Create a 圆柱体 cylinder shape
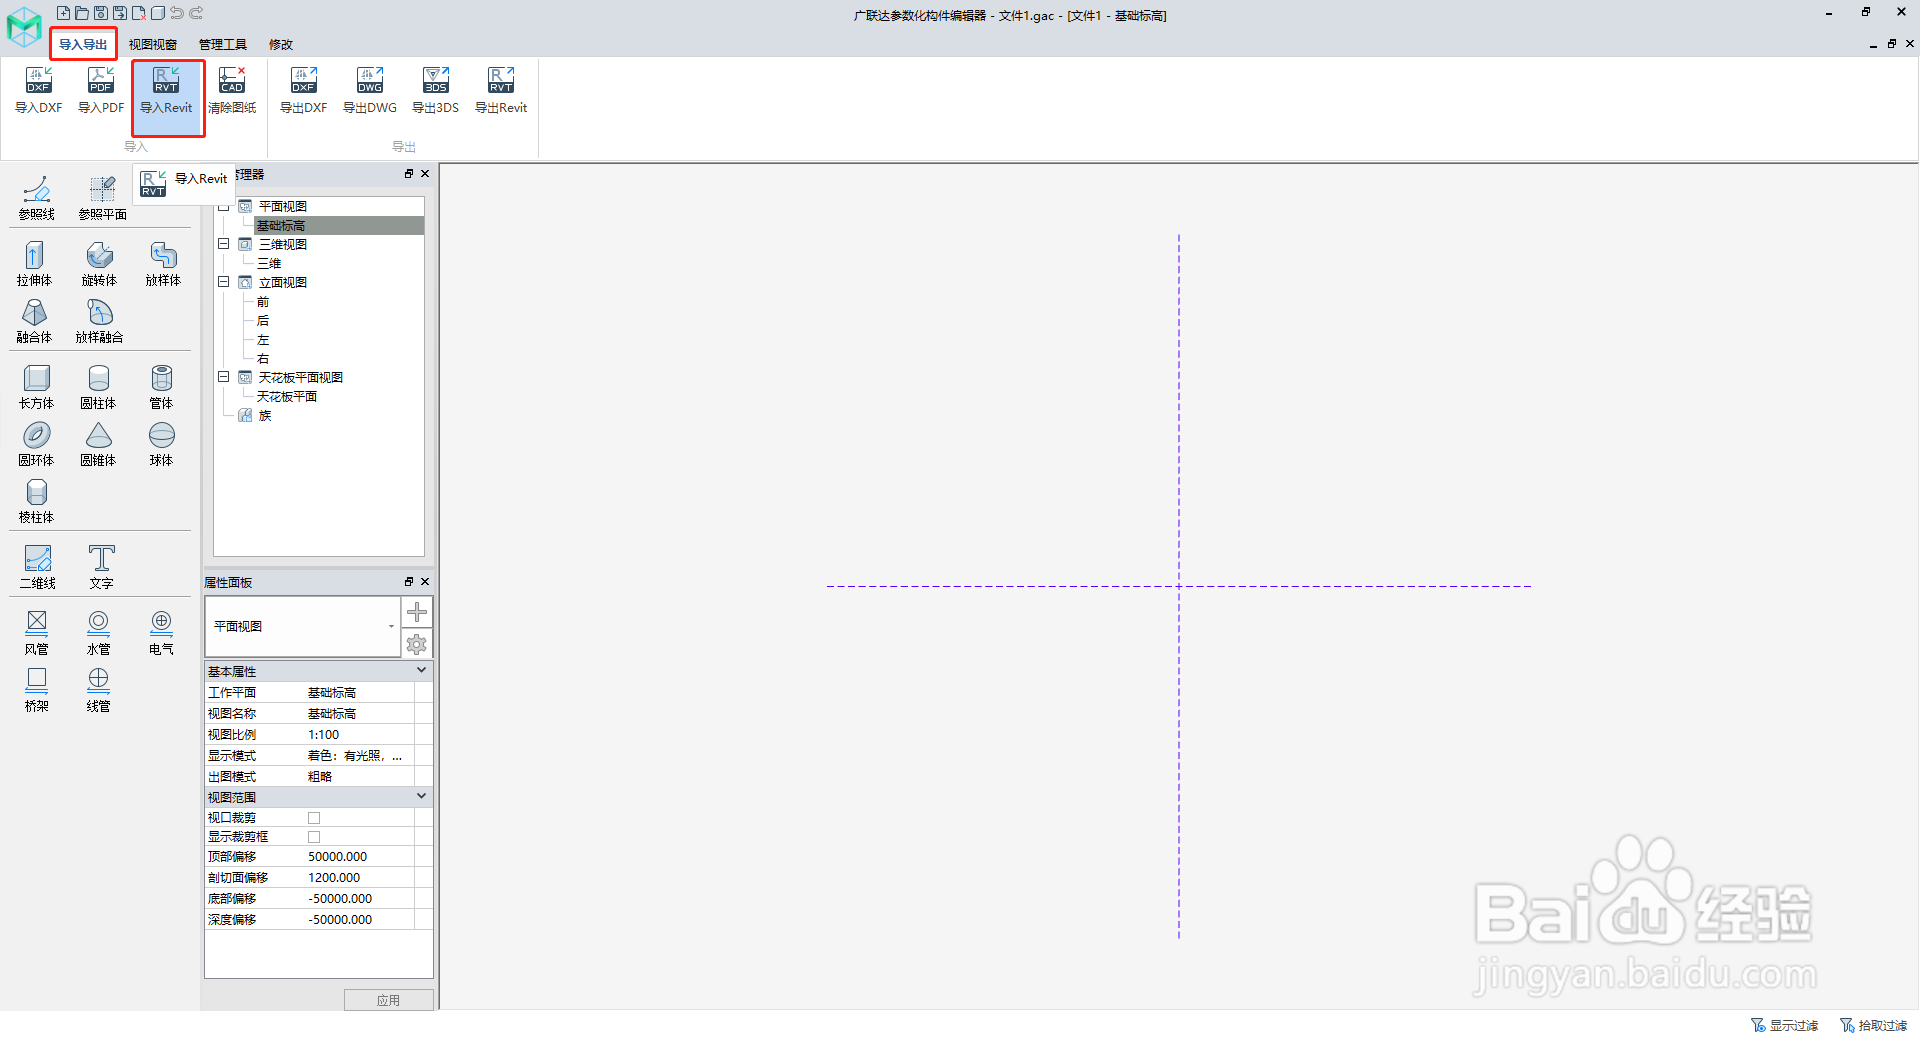1920x1039 pixels. pos(98,387)
